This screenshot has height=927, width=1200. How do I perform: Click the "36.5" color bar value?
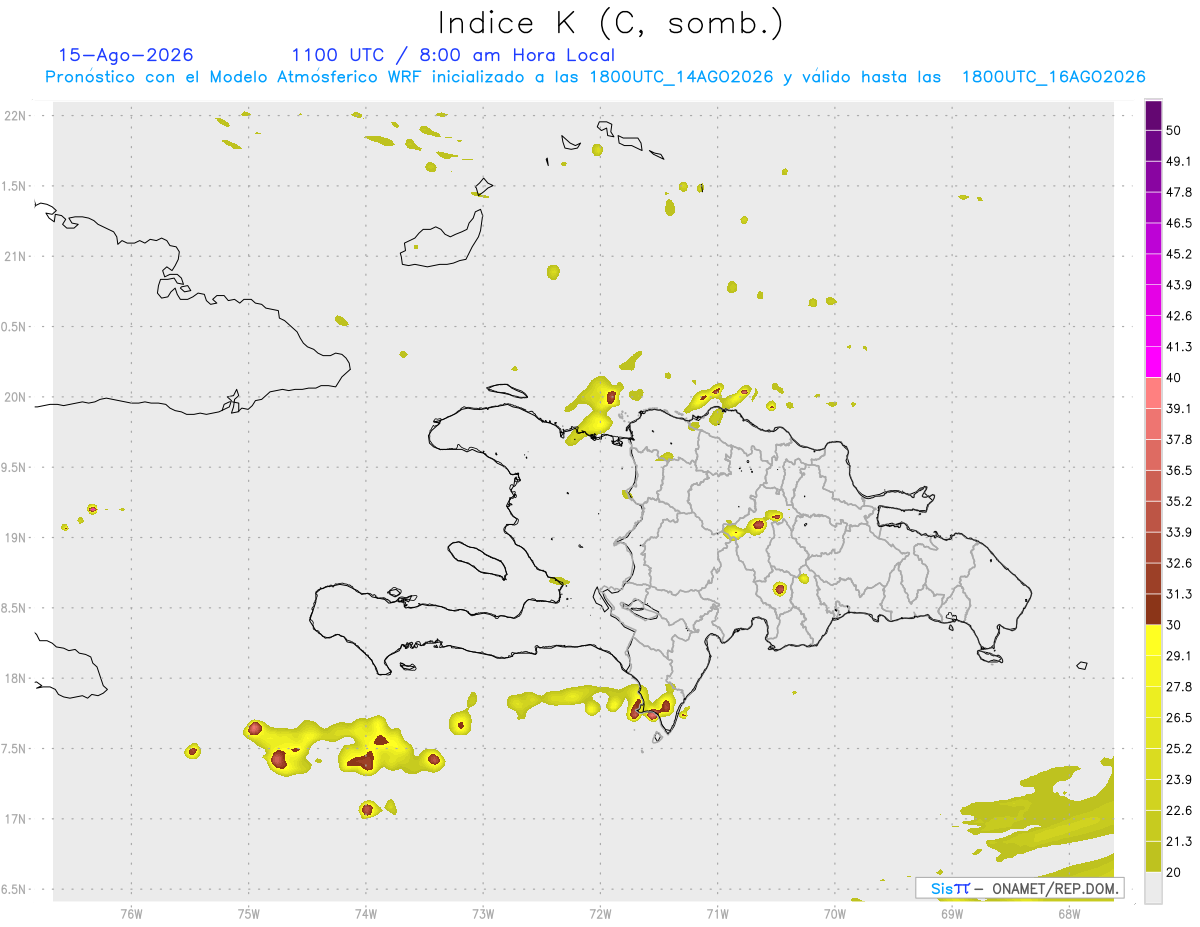[1179, 470]
